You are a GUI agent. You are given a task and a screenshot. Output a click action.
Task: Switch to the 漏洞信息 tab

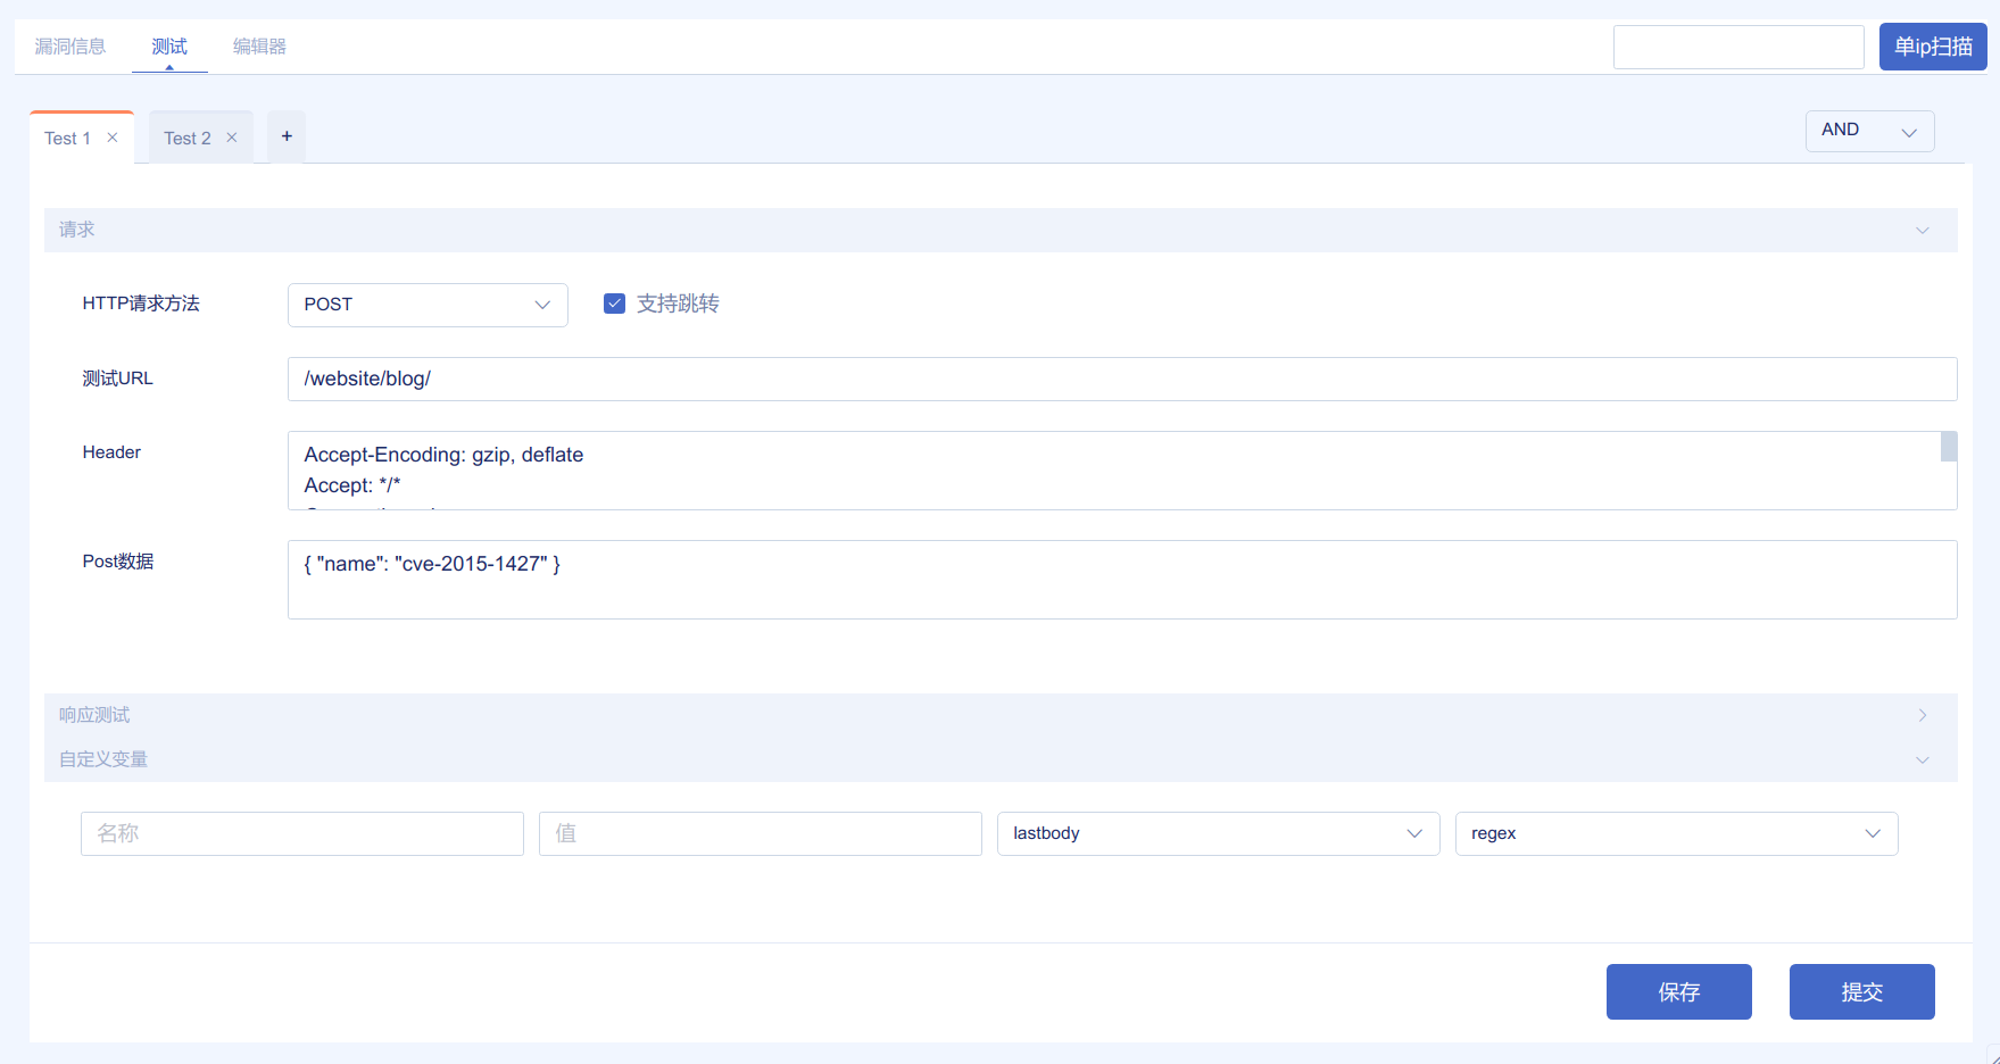(x=70, y=46)
